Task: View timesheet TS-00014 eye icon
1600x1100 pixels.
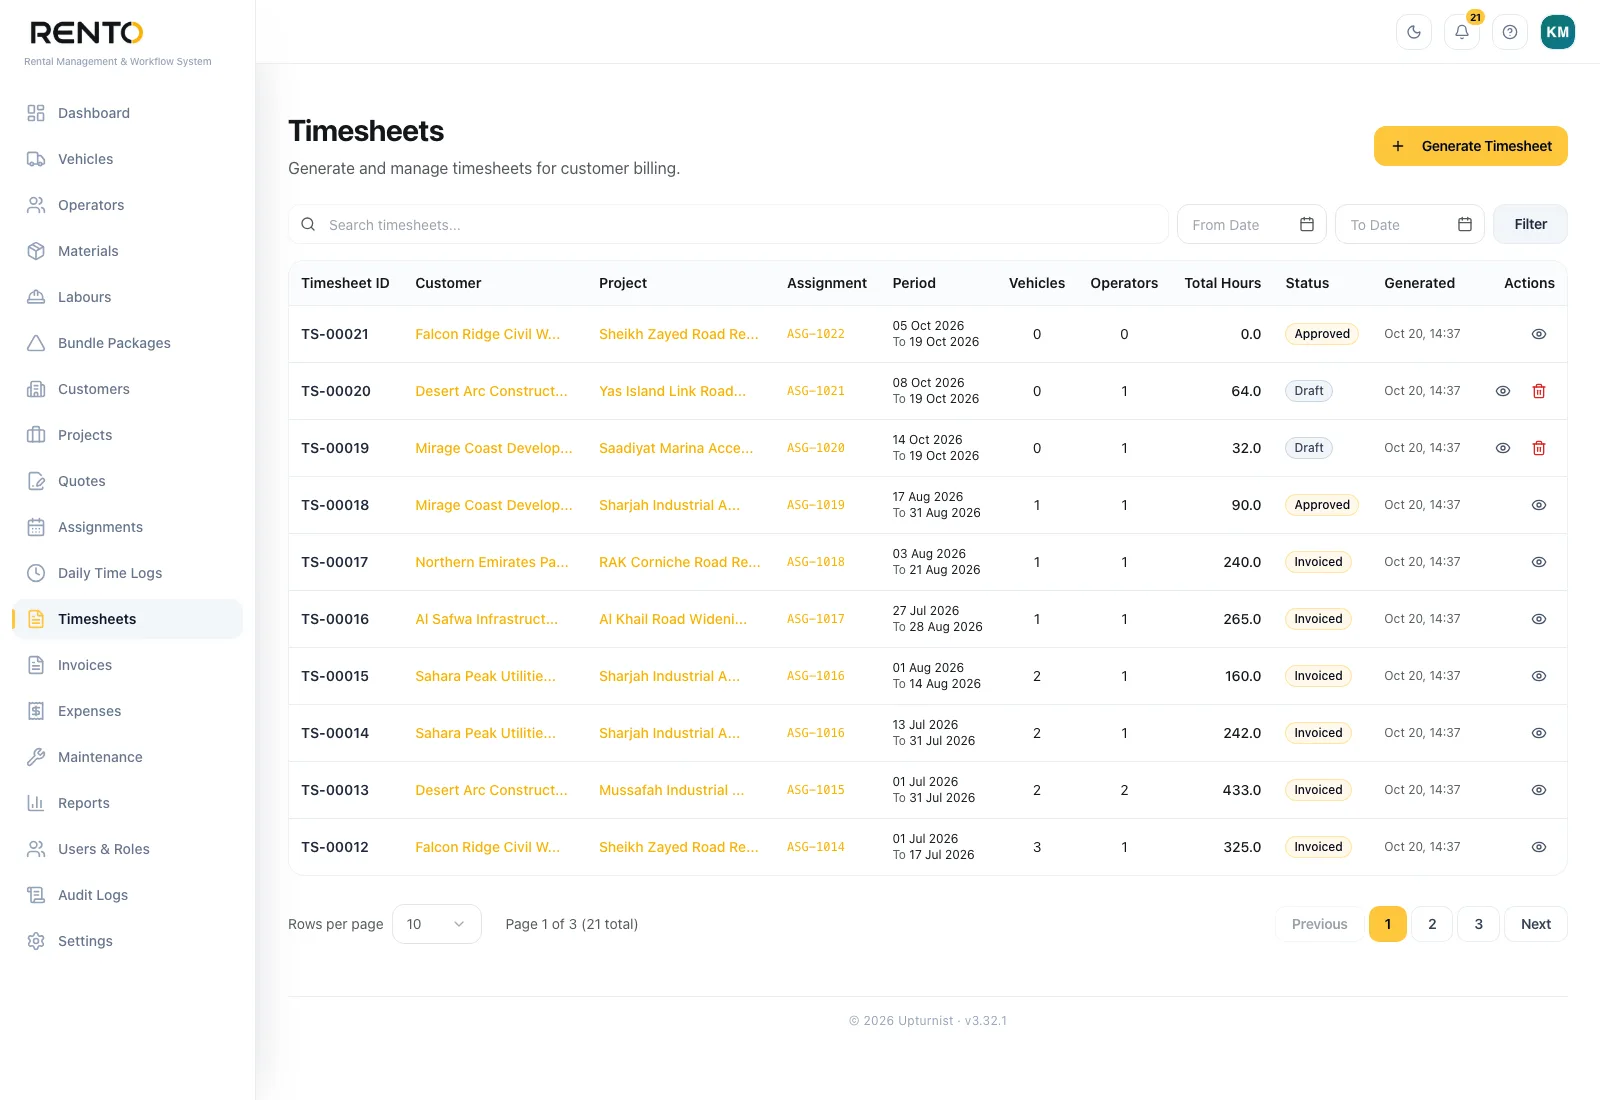Action: click(1539, 733)
